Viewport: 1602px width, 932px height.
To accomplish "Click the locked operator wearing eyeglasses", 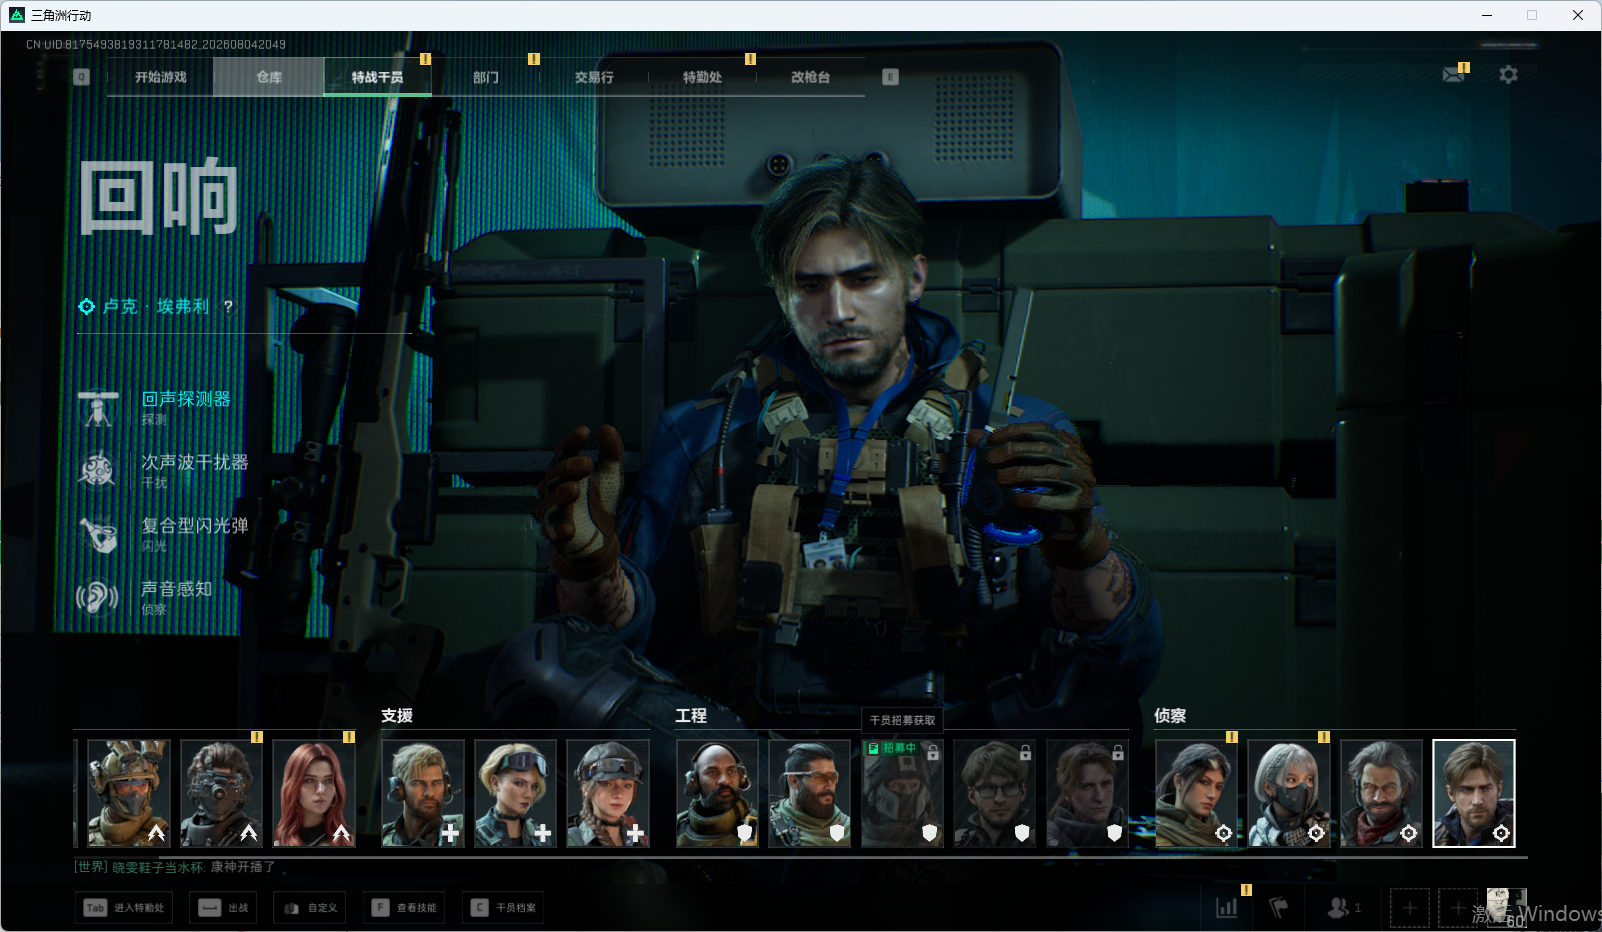I will point(995,794).
